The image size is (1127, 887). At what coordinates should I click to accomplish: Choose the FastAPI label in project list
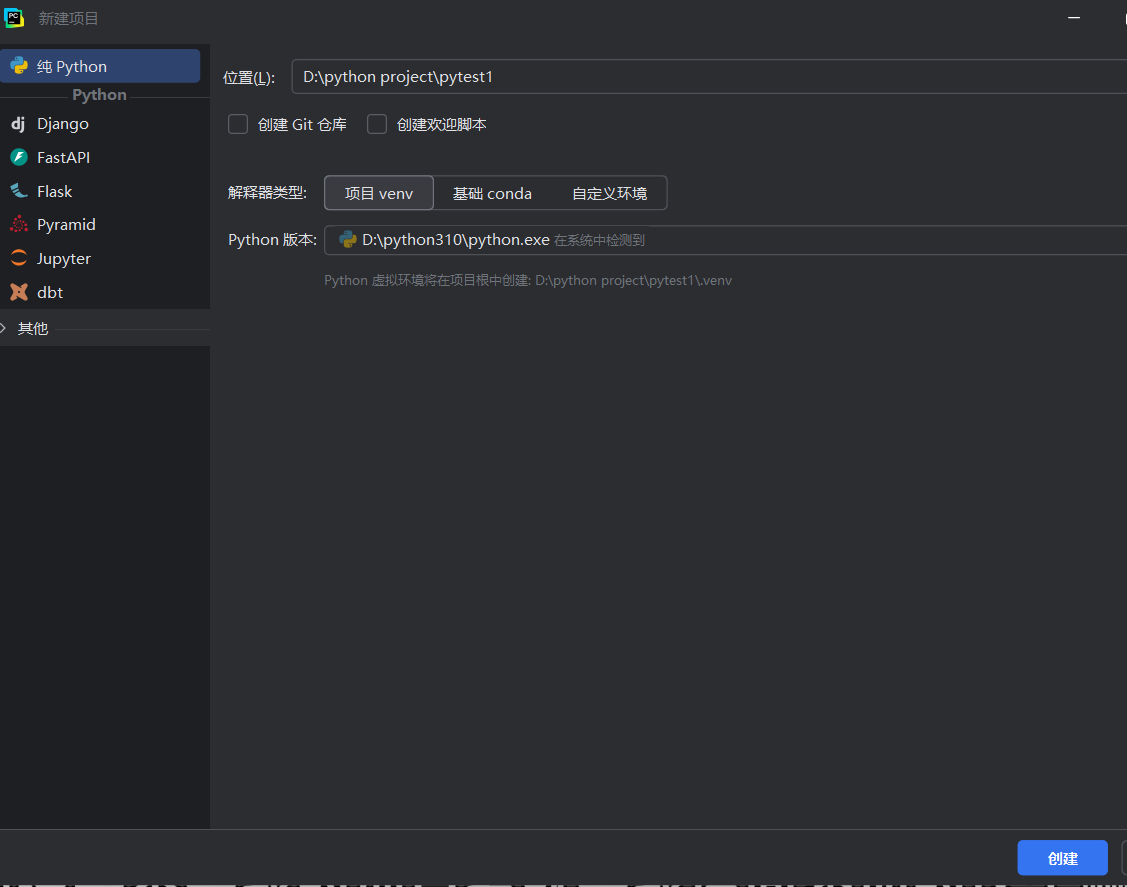63,157
